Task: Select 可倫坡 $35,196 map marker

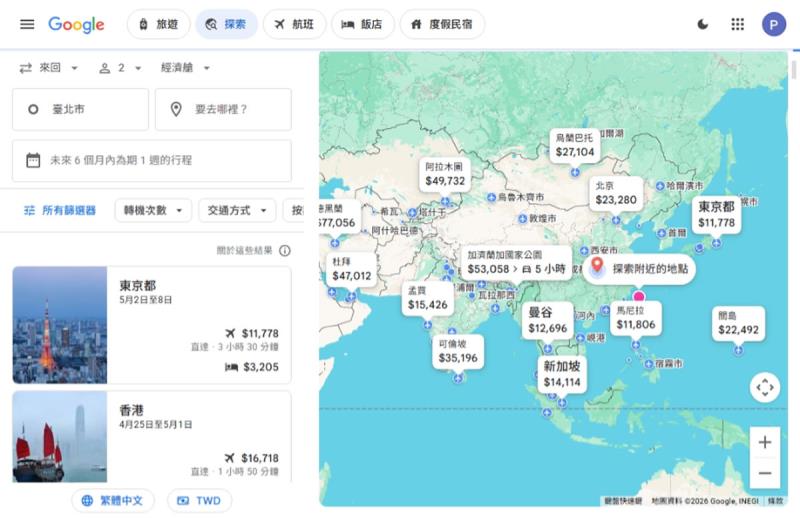Action: (x=458, y=352)
